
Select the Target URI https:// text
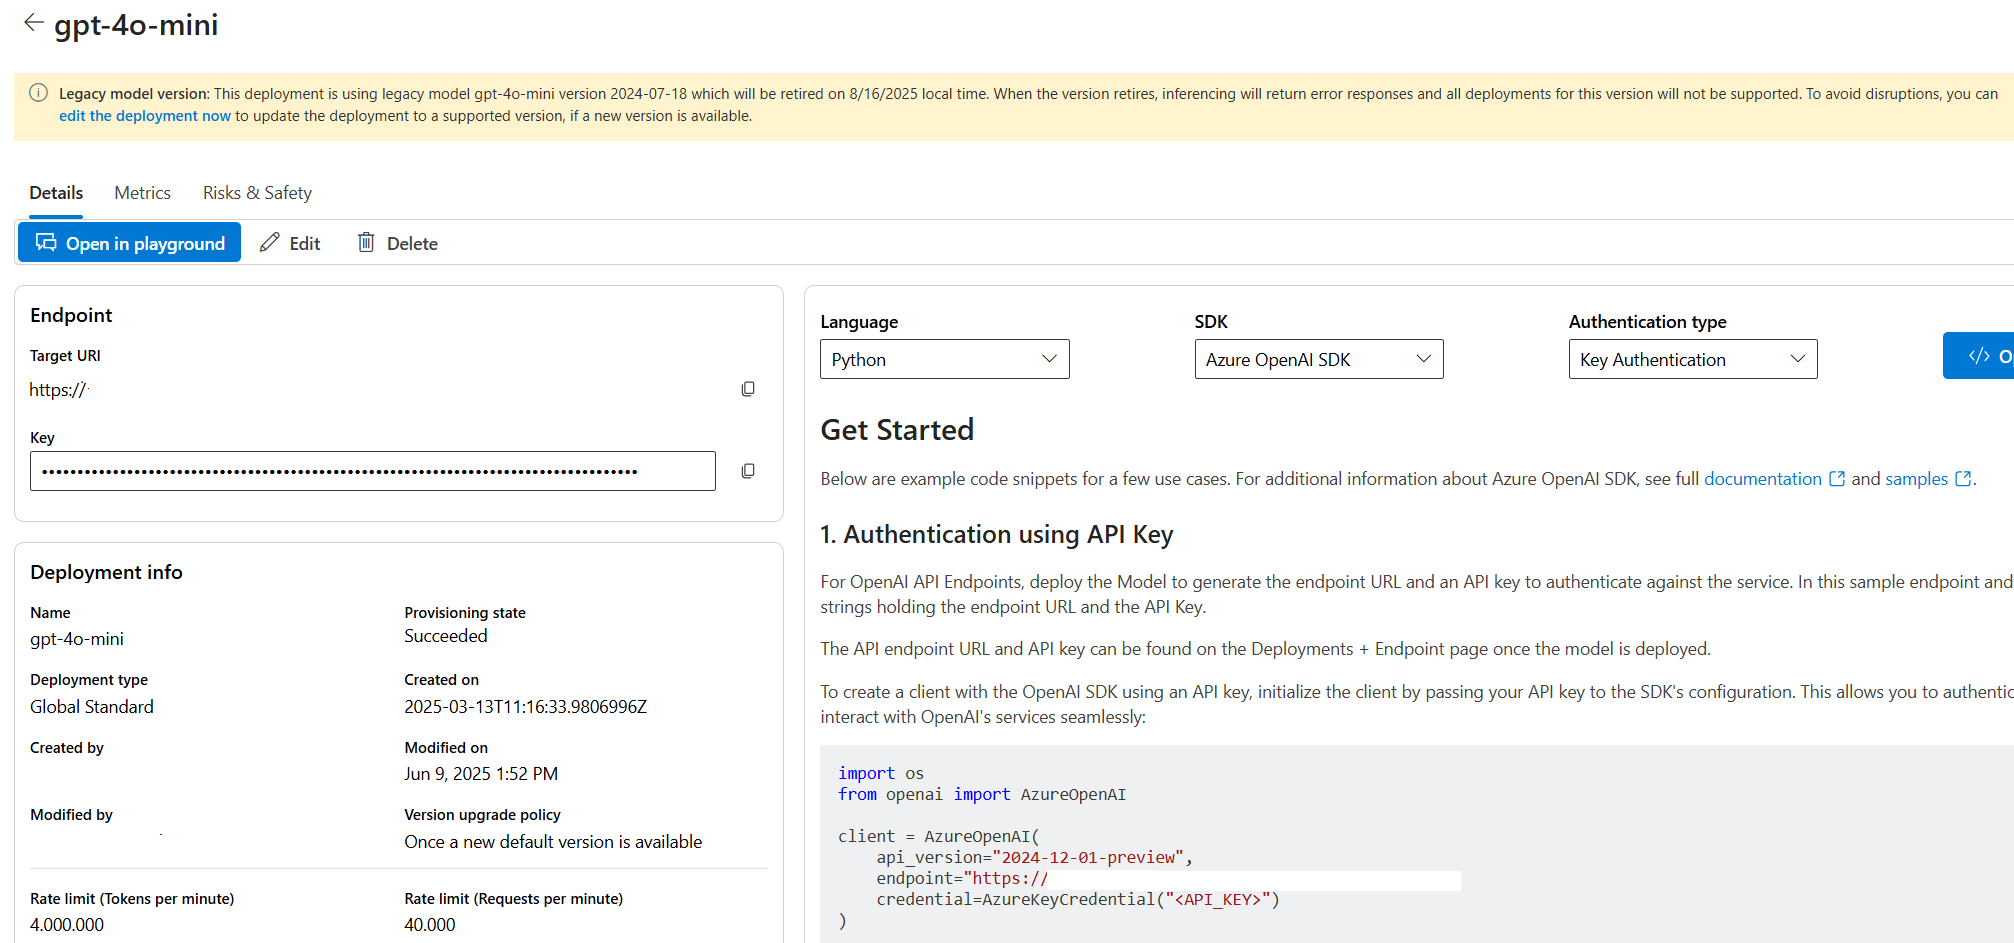tap(58, 390)
